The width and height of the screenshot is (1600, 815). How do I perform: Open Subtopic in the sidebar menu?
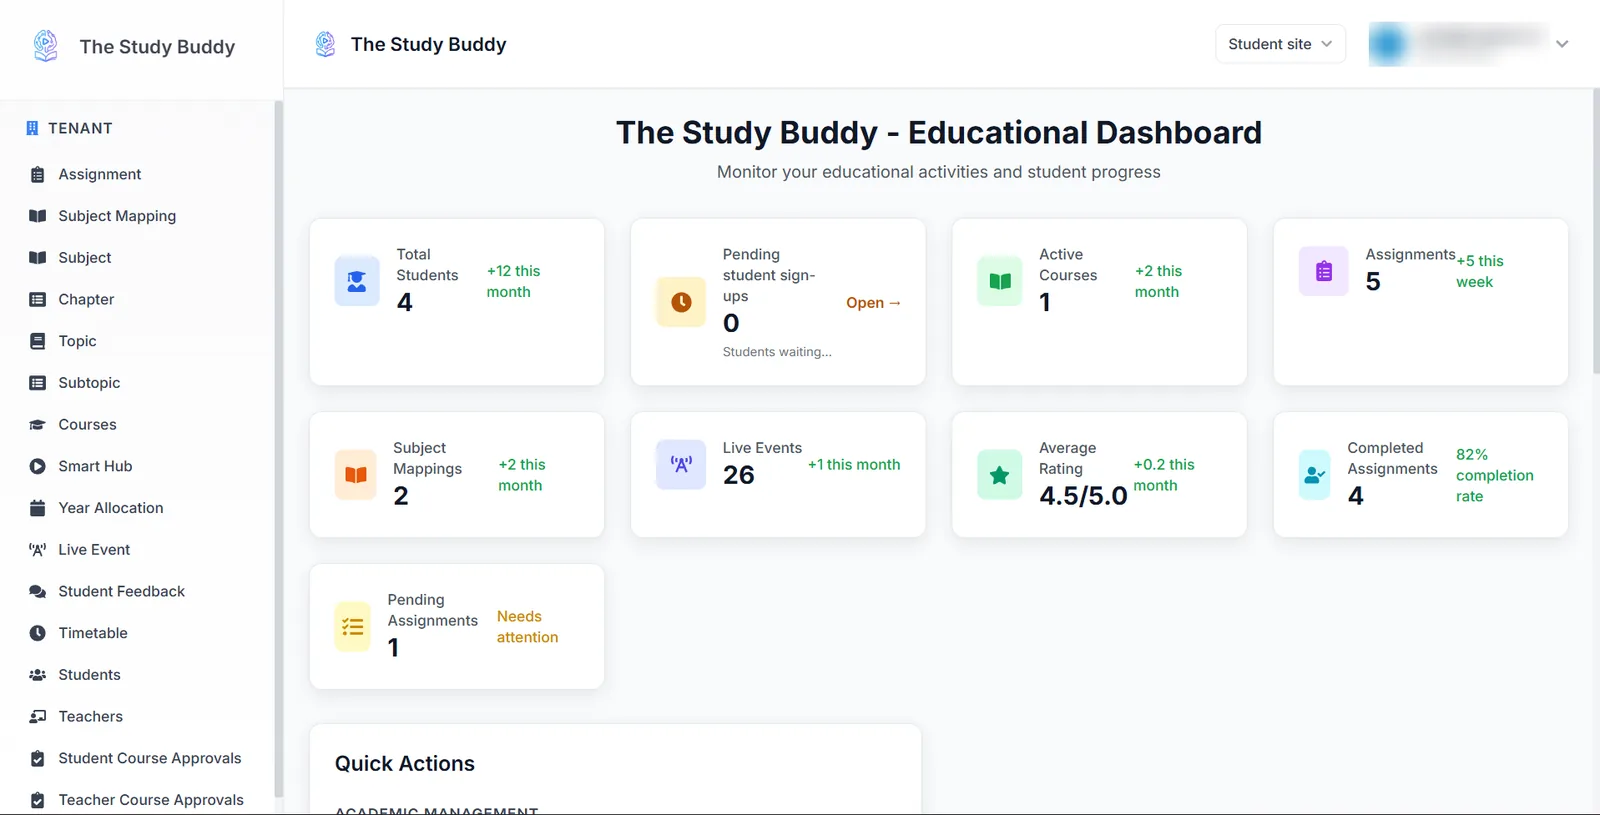[136, 383]
